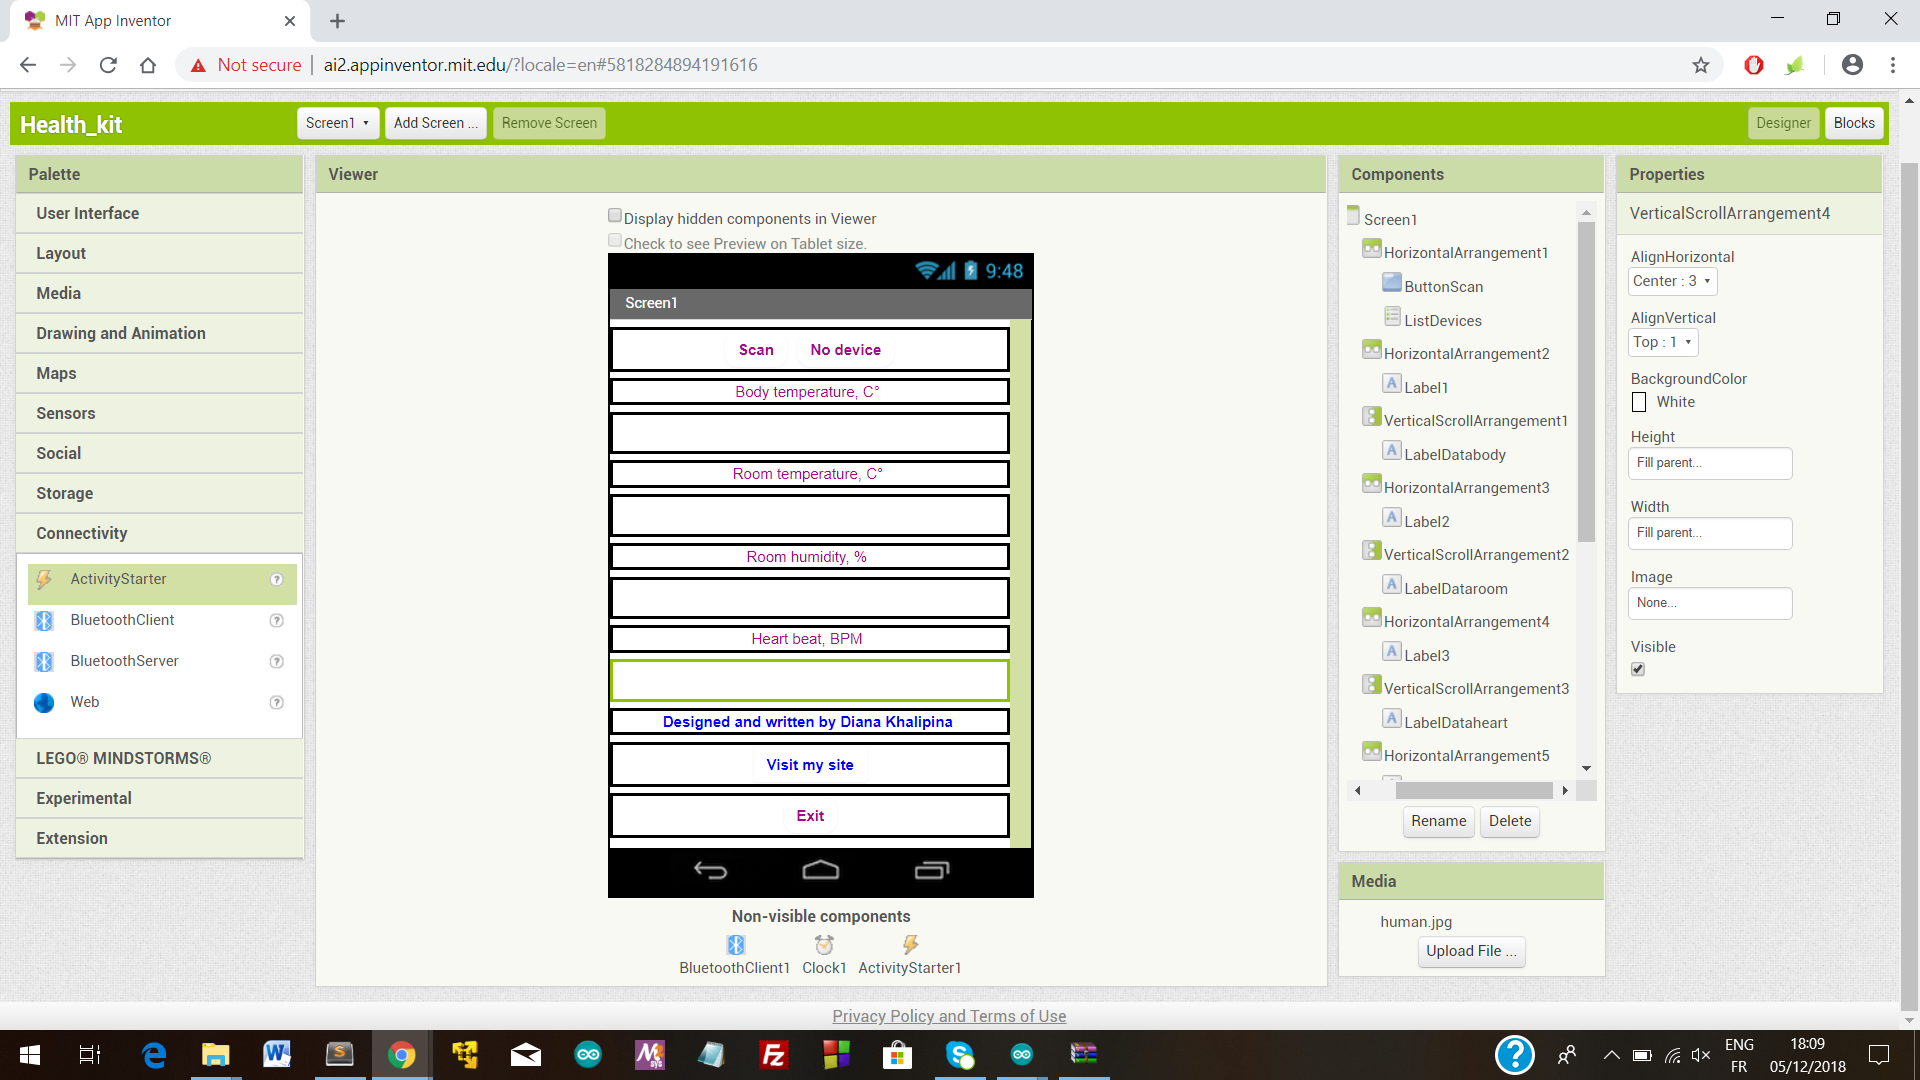Image resolution: width=1920 pixels, height=1080 pixels.
Task: Click the bookmark star in address bar
Action: point(1701,65)
